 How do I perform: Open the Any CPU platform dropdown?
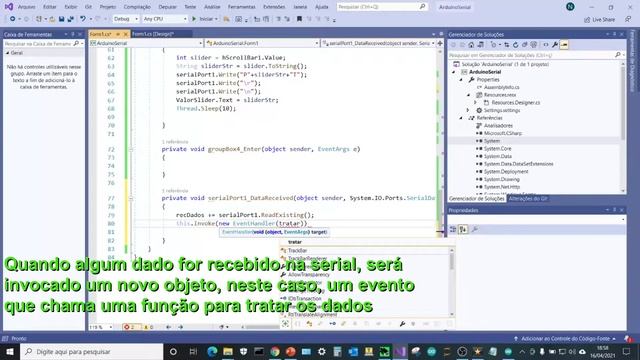[165, 19]
